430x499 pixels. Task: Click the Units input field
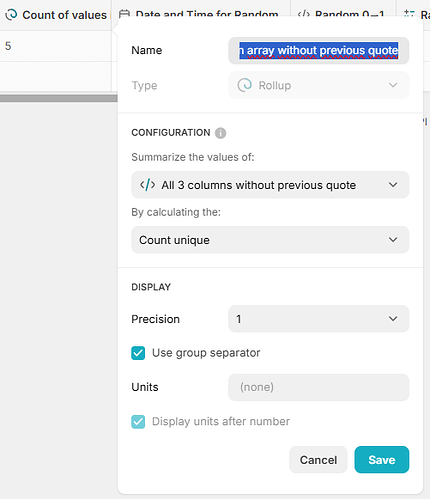pyautogui.click(x=319, y=387)
